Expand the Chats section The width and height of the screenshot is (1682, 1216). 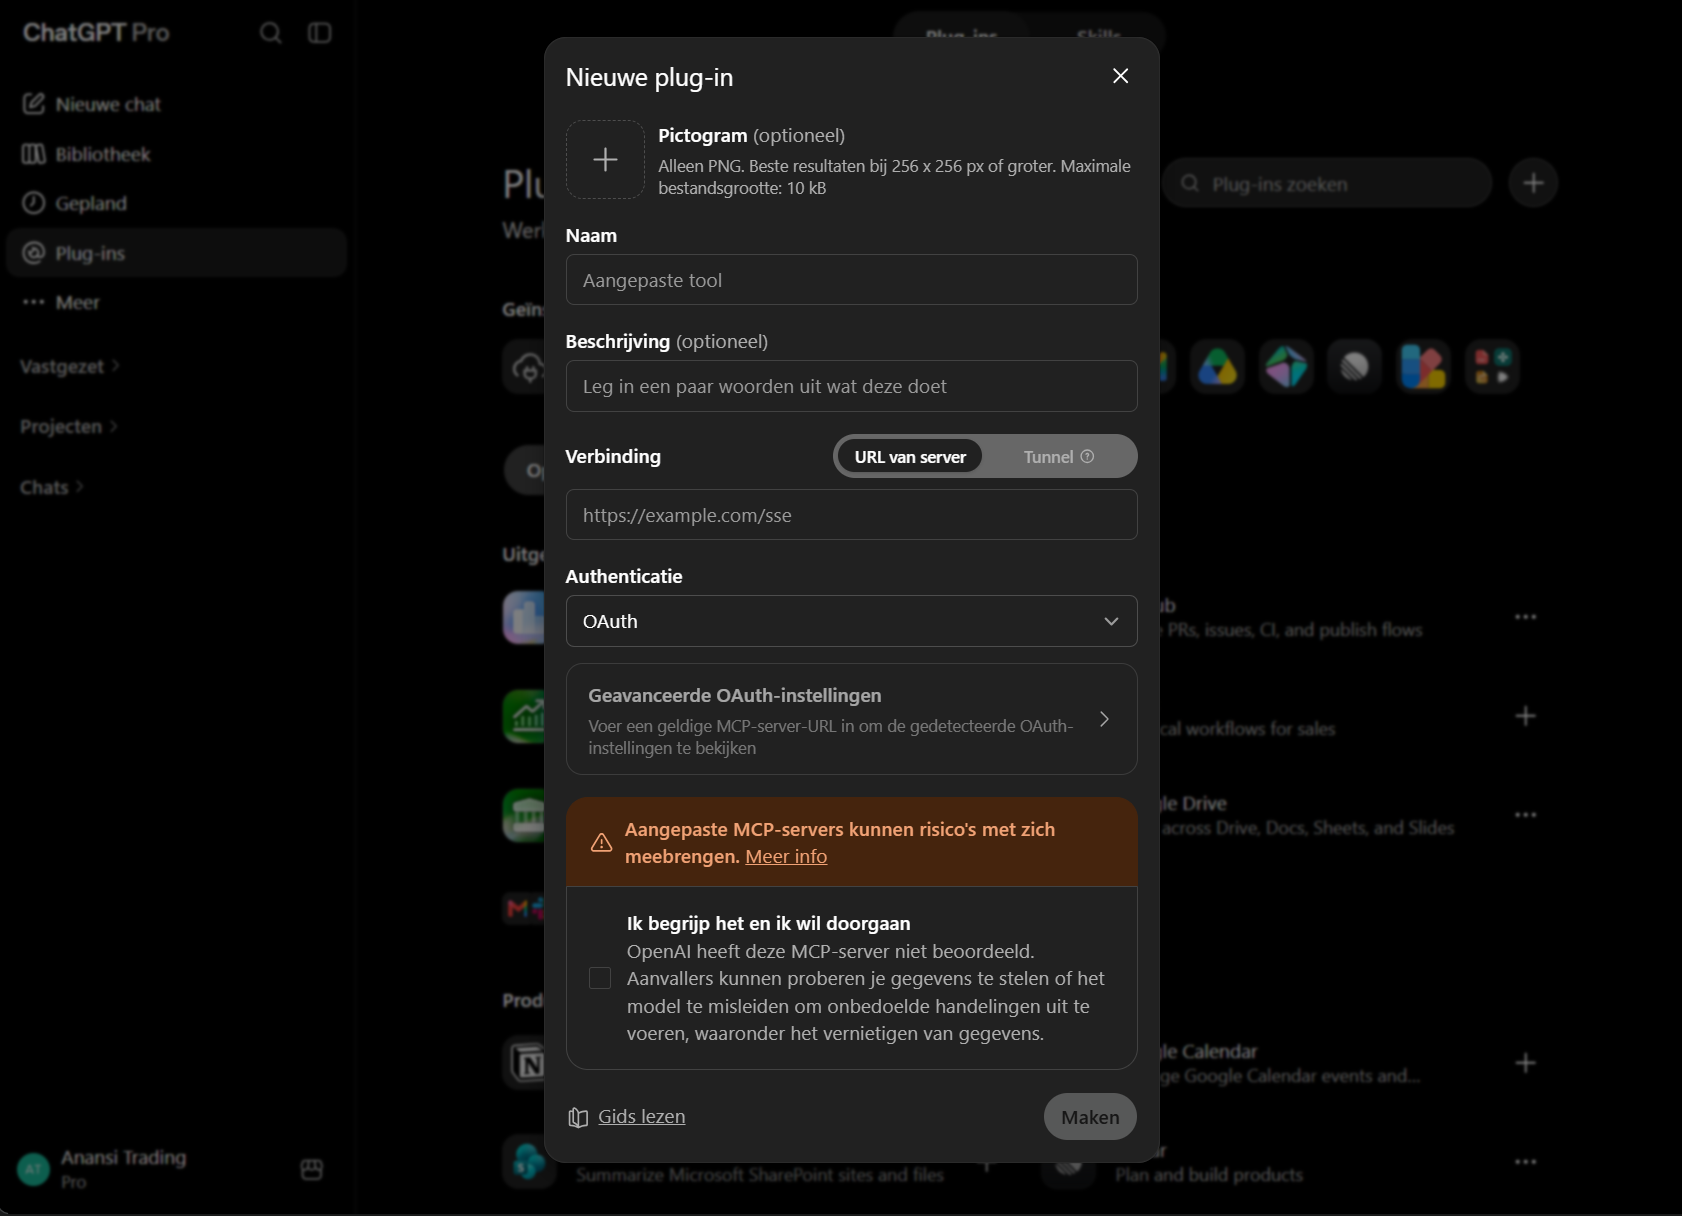pyautogui.click(x=51, y=488)
